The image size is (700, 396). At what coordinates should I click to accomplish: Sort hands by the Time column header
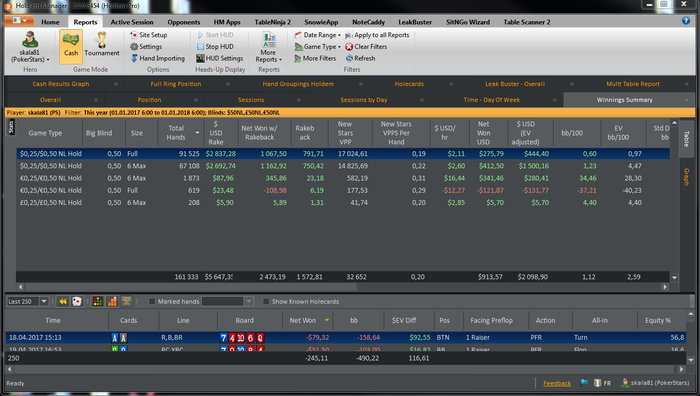coord(53,320)
